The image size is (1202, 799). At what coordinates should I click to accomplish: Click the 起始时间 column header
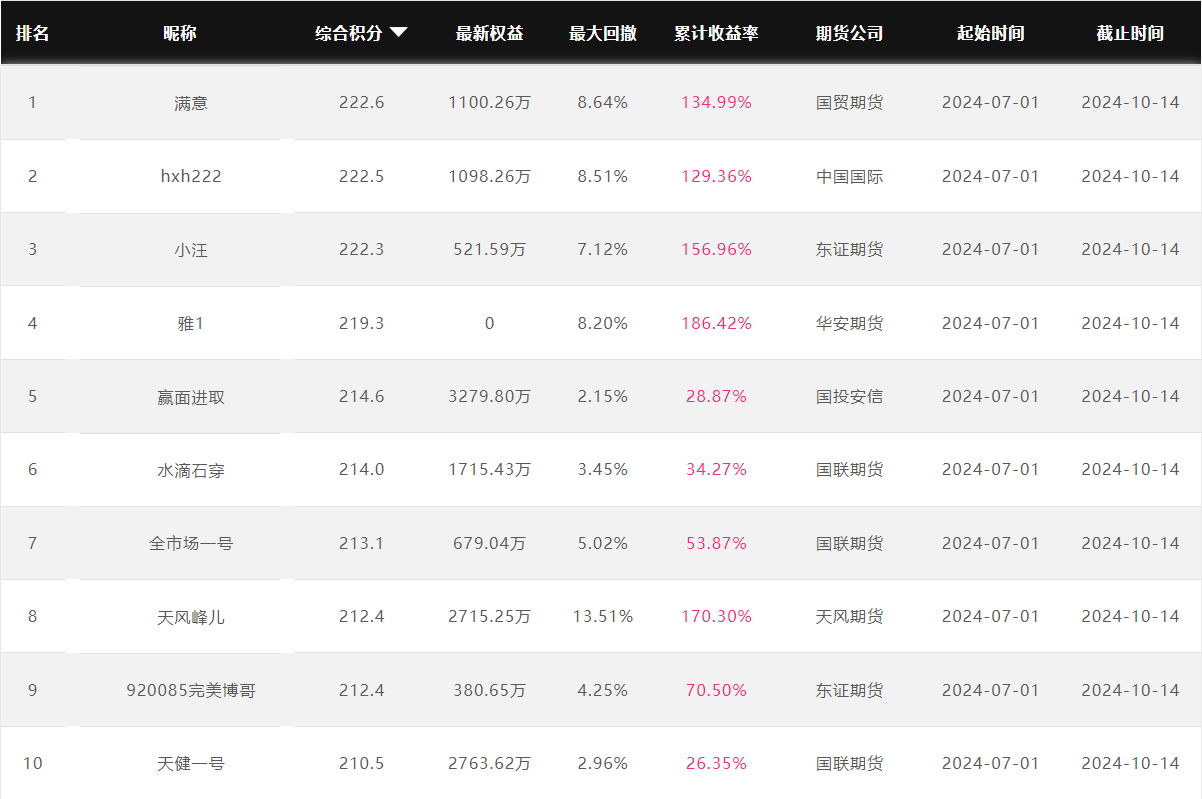tap(990, 33)
